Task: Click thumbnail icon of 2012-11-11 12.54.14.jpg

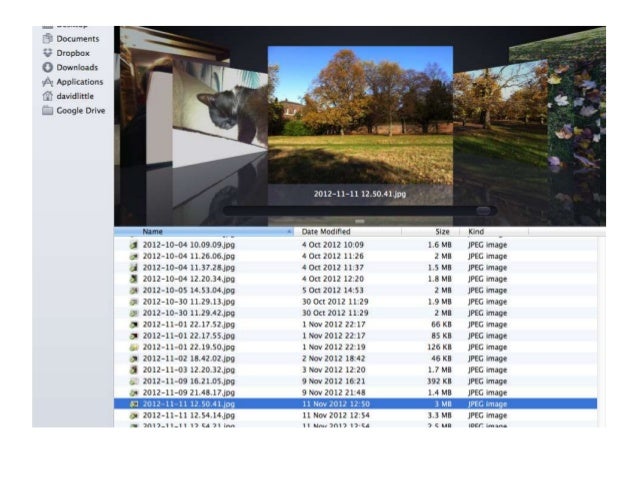Action: [x=134, y=416]
